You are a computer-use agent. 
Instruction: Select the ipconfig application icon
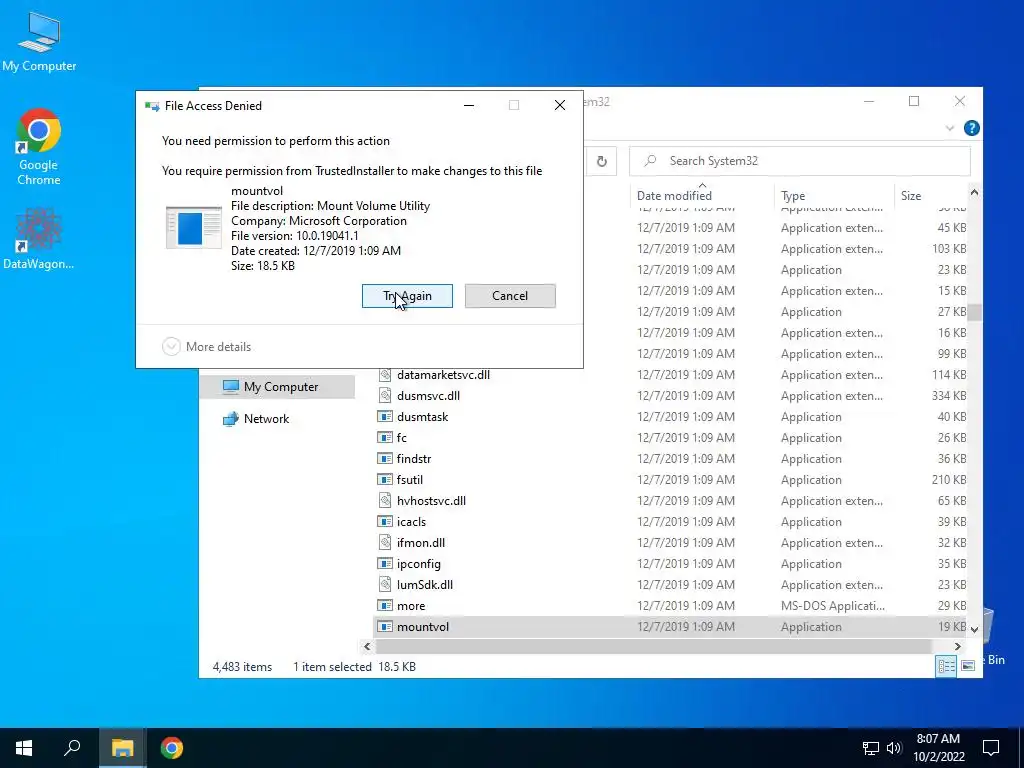point(385,564)
